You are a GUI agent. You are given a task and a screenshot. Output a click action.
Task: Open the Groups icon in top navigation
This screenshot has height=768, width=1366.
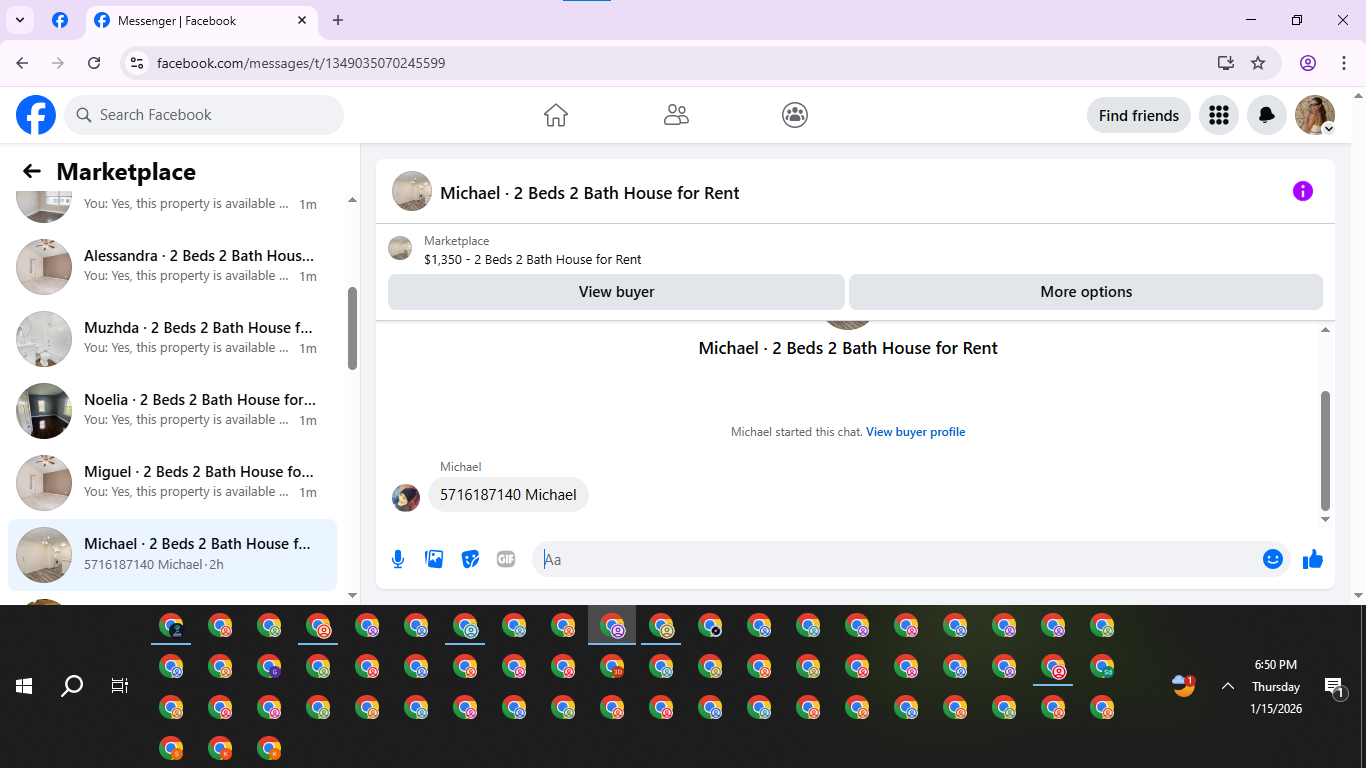coord(795,115)
